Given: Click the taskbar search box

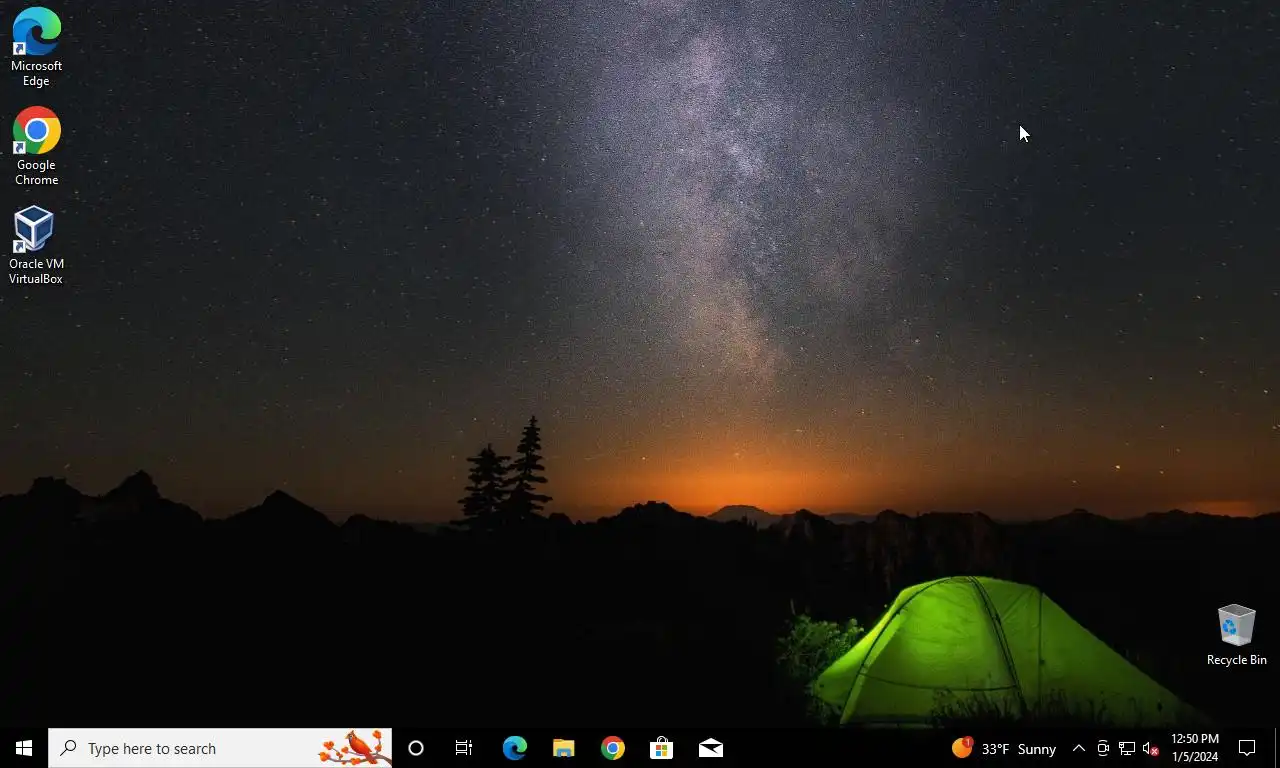Looking at the screenshot, I should 220,748.
